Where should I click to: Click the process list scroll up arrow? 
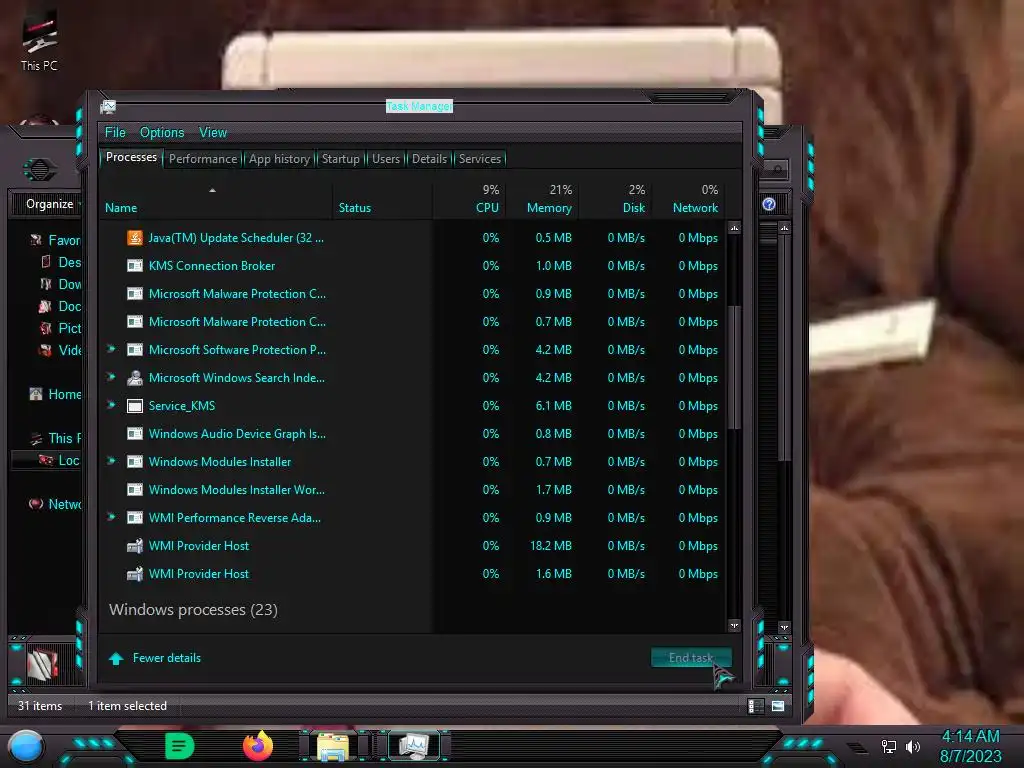(735, 228)
